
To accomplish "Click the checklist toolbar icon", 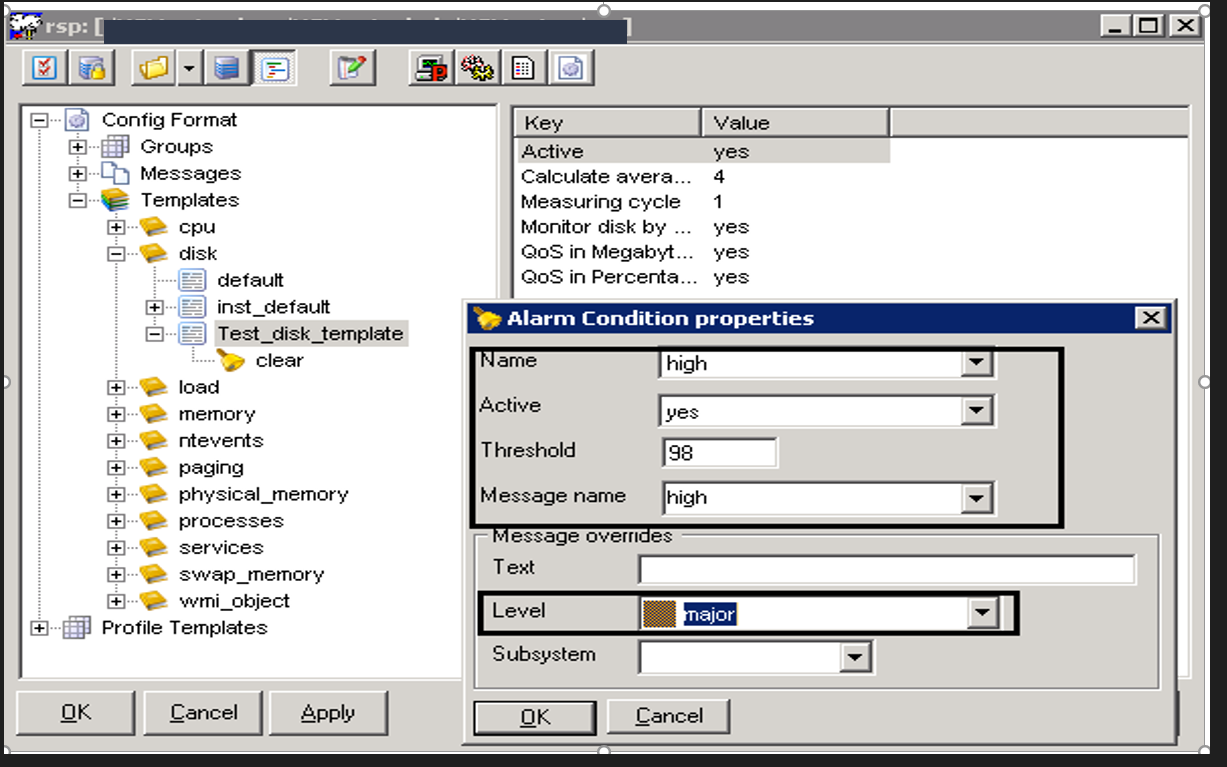I will point(45,68).
